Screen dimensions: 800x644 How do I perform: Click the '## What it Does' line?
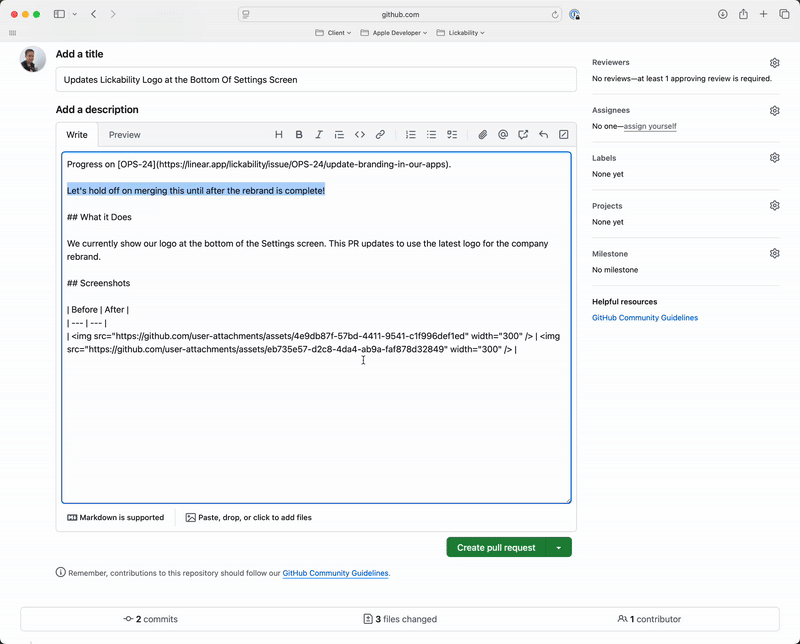coord(99,217)
